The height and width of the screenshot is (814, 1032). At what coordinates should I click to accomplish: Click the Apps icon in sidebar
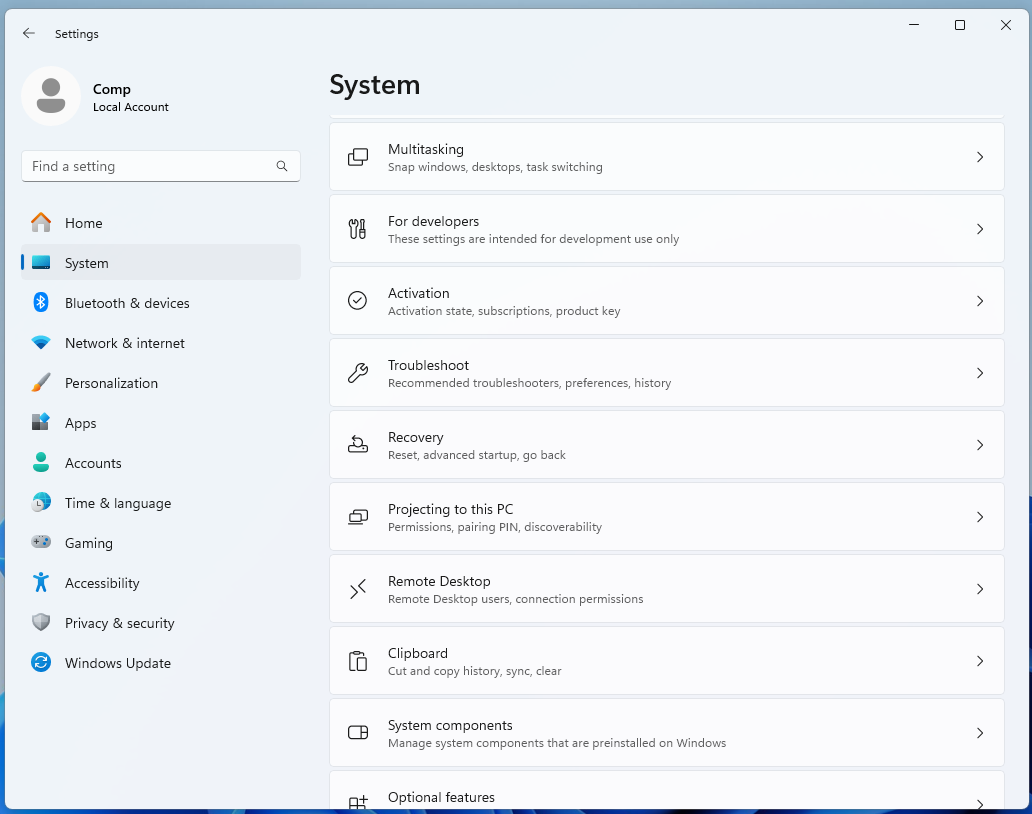pyautogui.click(x=41, y=422)
